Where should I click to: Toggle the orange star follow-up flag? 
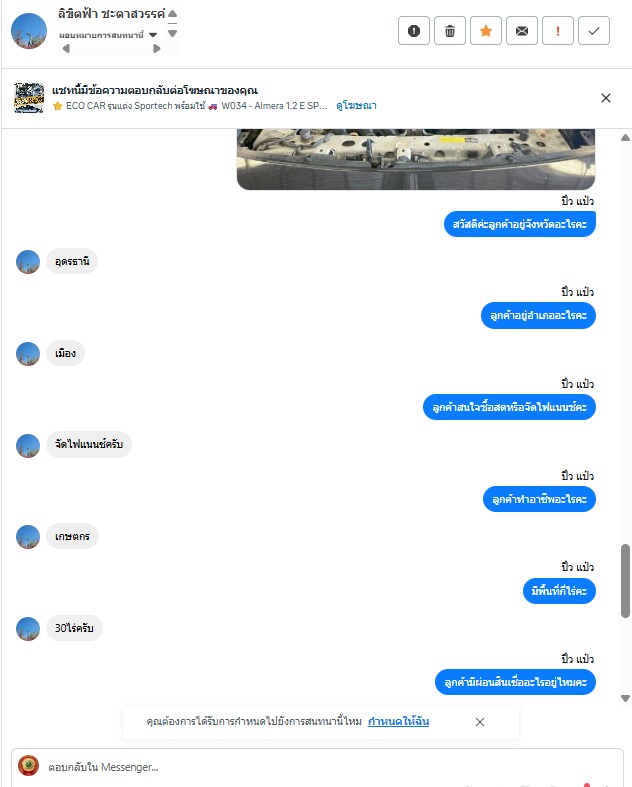tap(485, 31)
